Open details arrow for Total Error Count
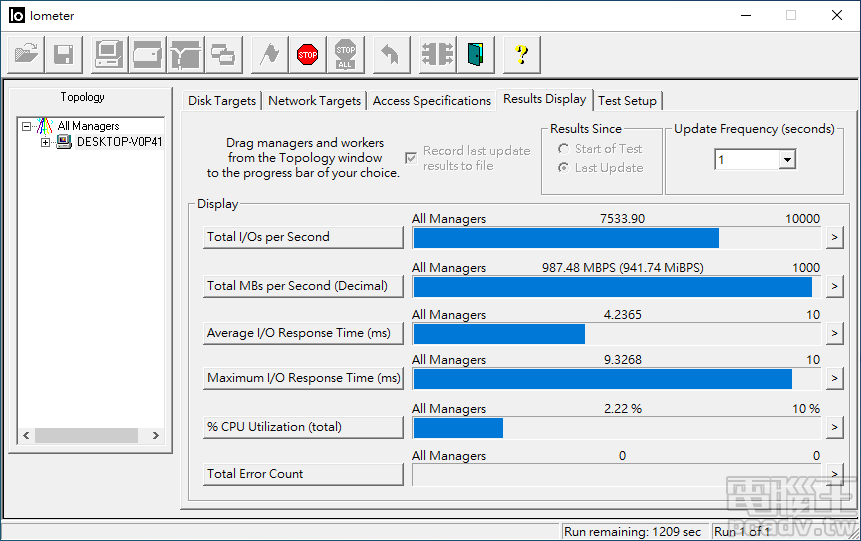861x541 pixels. (835, 475)
